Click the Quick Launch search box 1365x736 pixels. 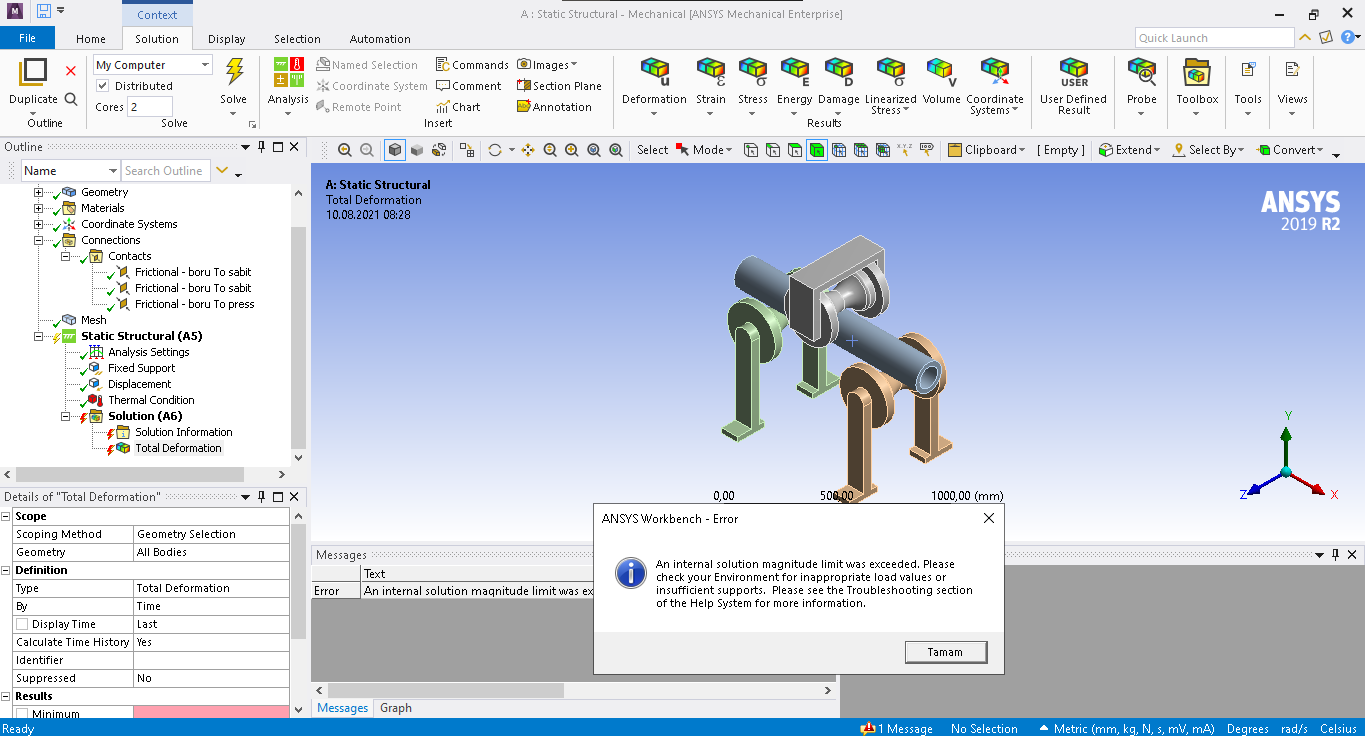tap(1215, 38)
